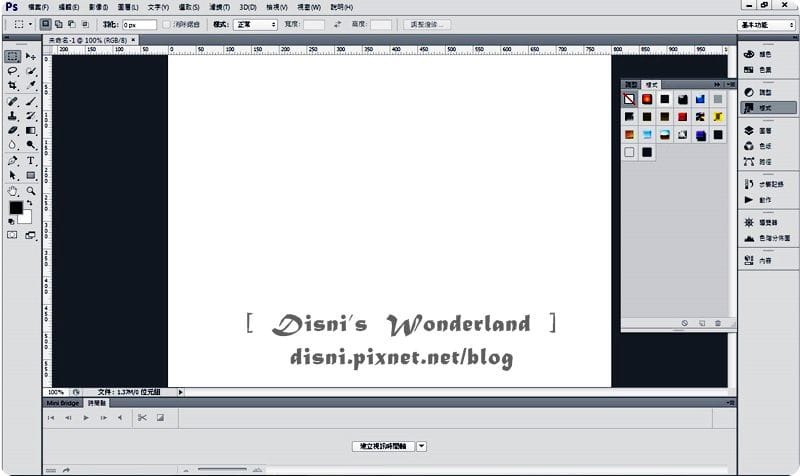
Task: Select the Lasso tool
Action: 13,71
